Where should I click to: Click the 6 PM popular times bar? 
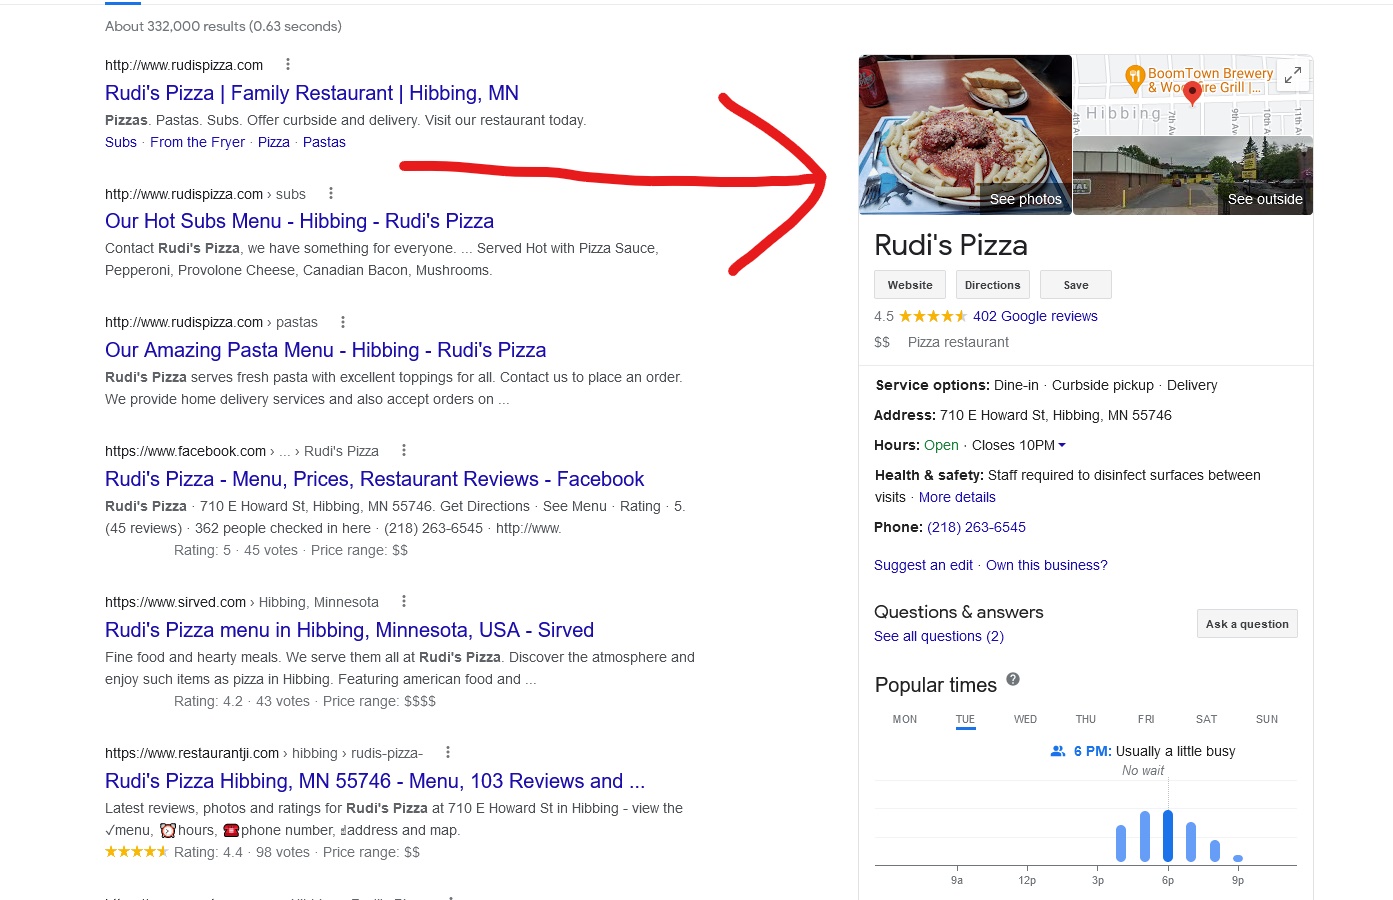(1168, 836)
